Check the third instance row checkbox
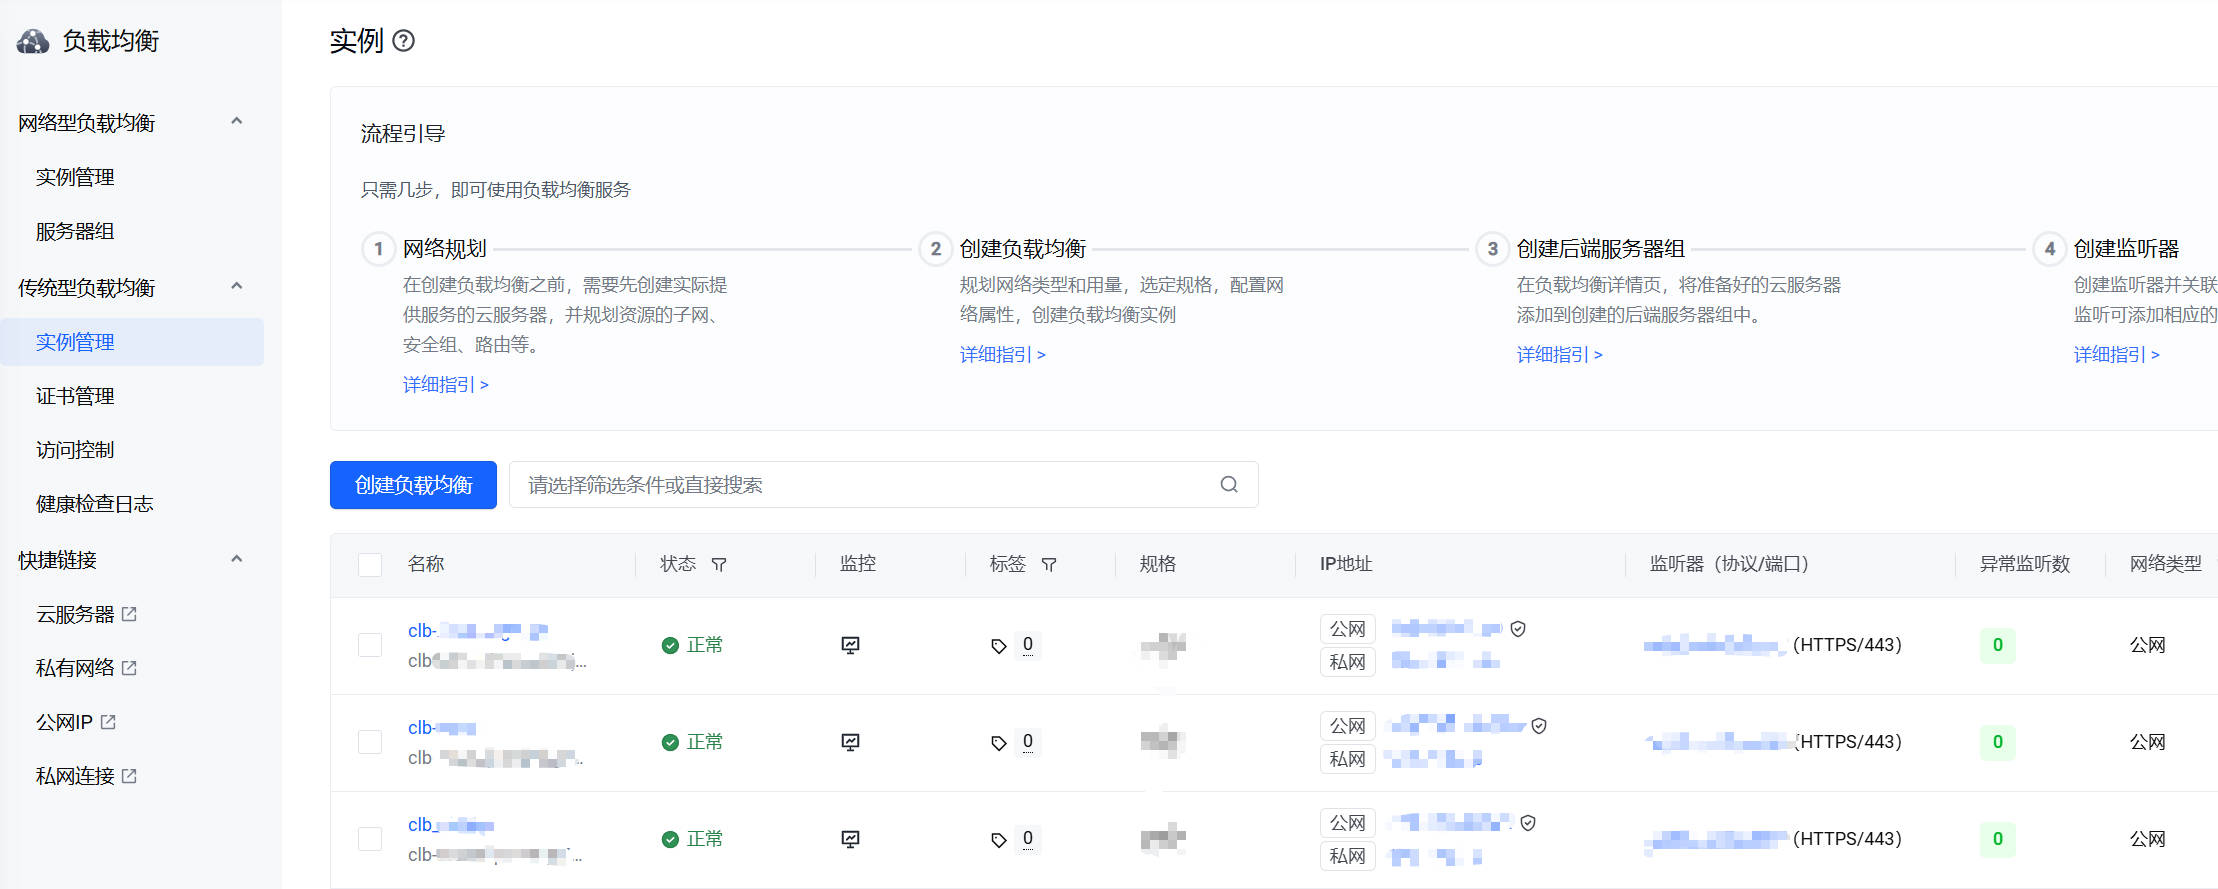This screenshot has width=2218, height=889. pos(370,839)
